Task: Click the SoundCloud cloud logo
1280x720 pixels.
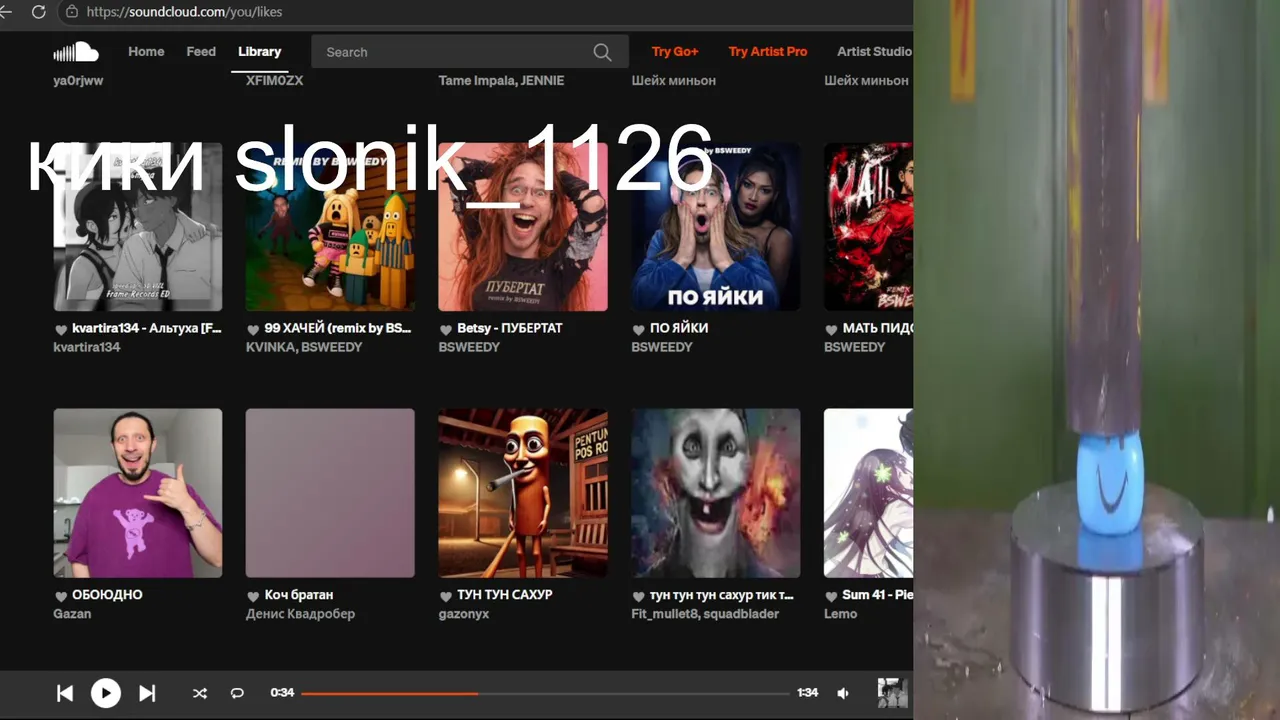Action: click(x=76, y=52)
